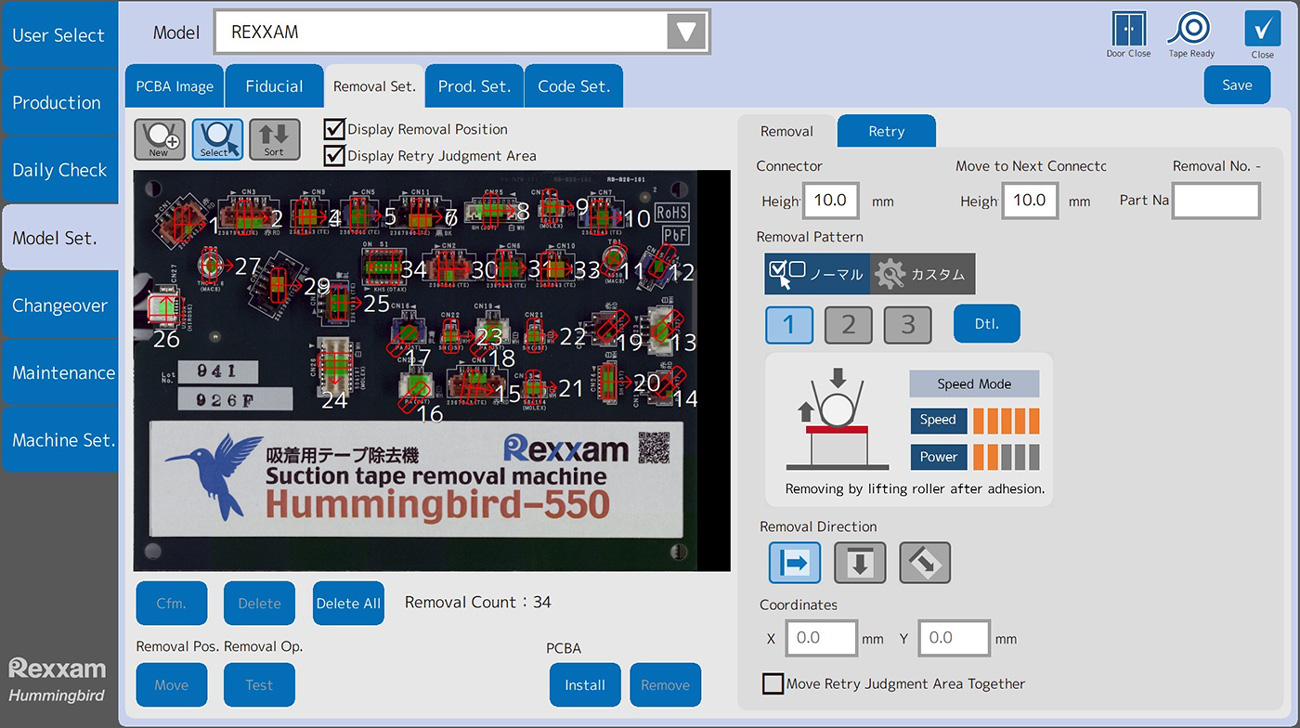Screen dimensions: 1300x728
Task: Open Maintenance in the sidebar
Action: click(59, 372)
